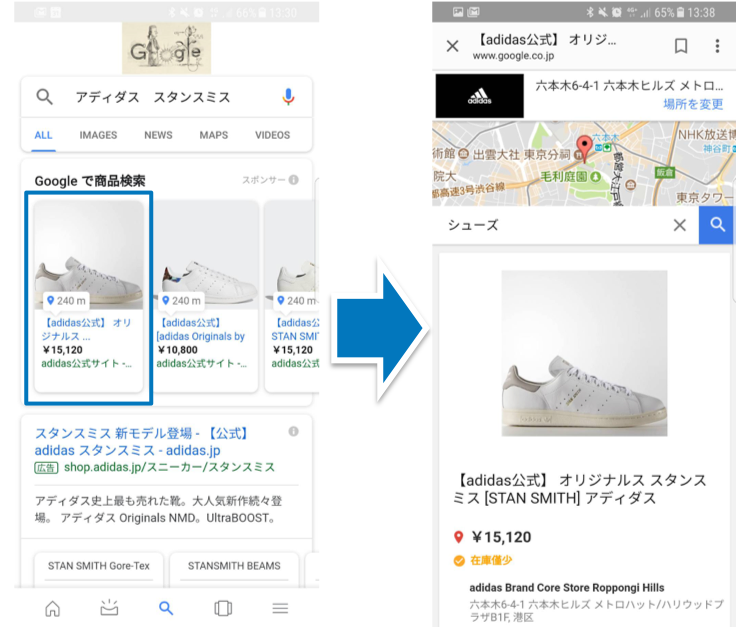Image resolution: width=750 pixels, height=627 pixels.
Task: Clear the シューズ search field with X
Action: tap(680, 225)
